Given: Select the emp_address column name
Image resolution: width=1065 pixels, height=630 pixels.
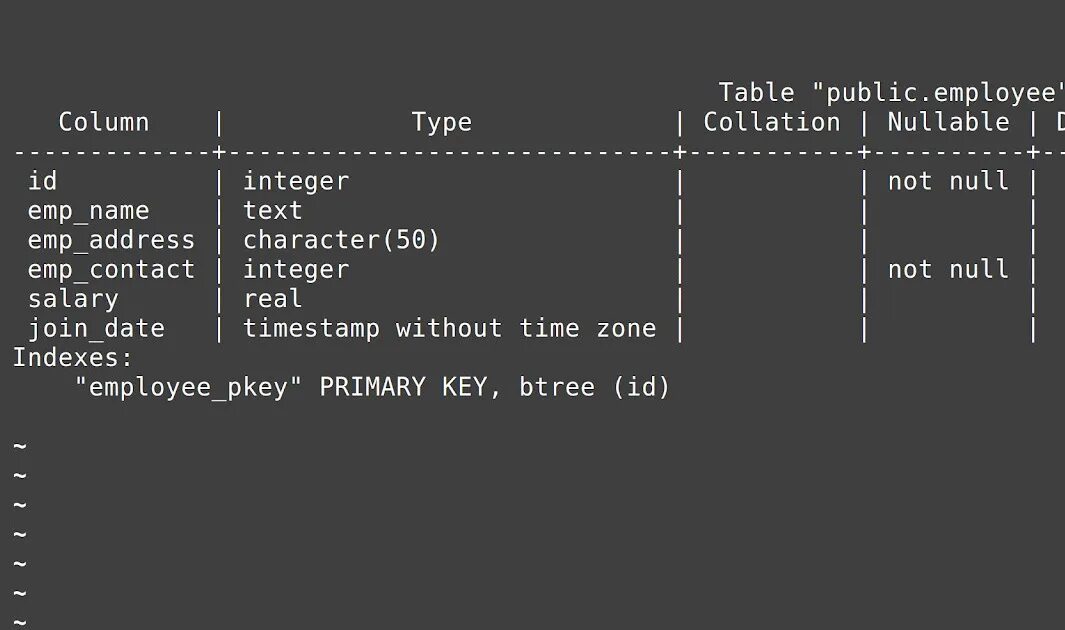Looking at the screenshot, I should point(111,240).
